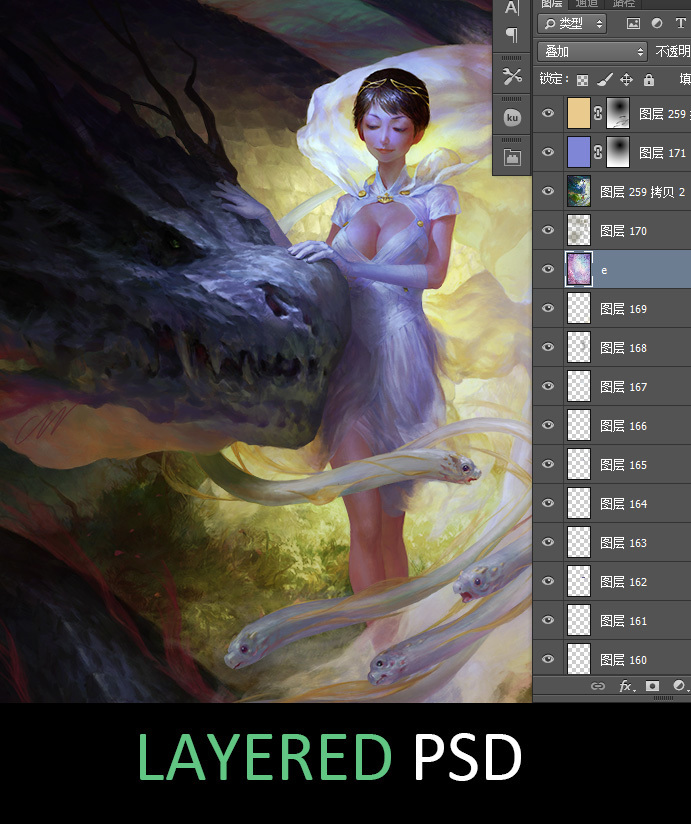
Task: Click mask link chain on 图层 259
Action: (598, 113)
